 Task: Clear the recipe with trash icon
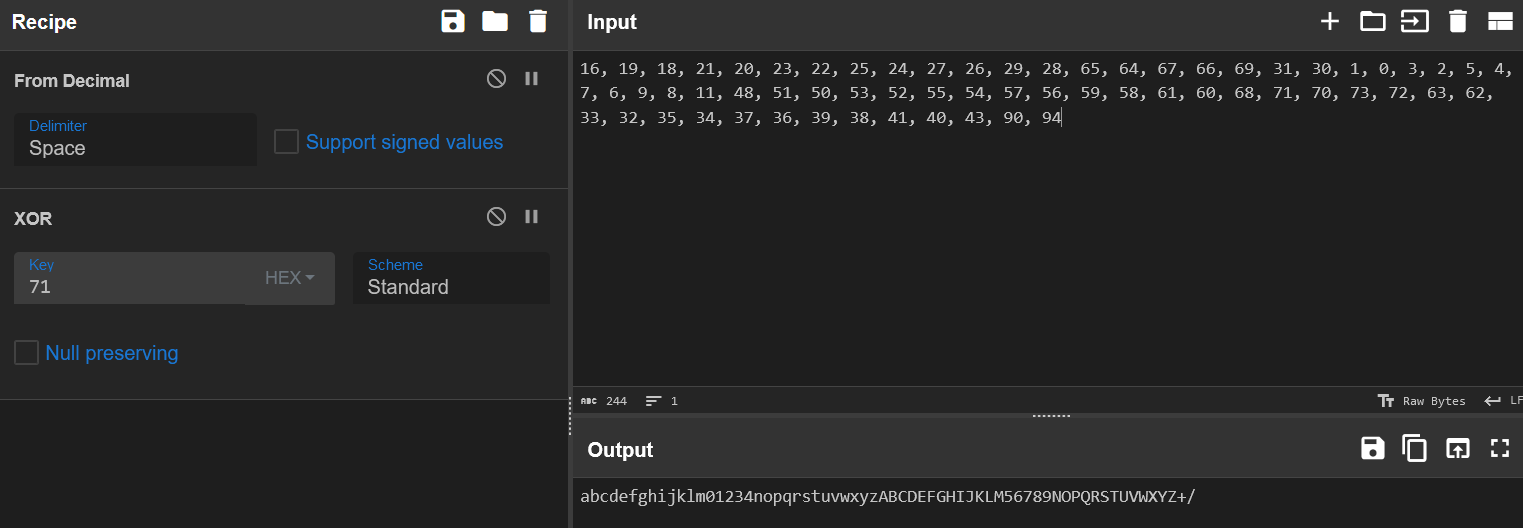[x=538, y=21]
